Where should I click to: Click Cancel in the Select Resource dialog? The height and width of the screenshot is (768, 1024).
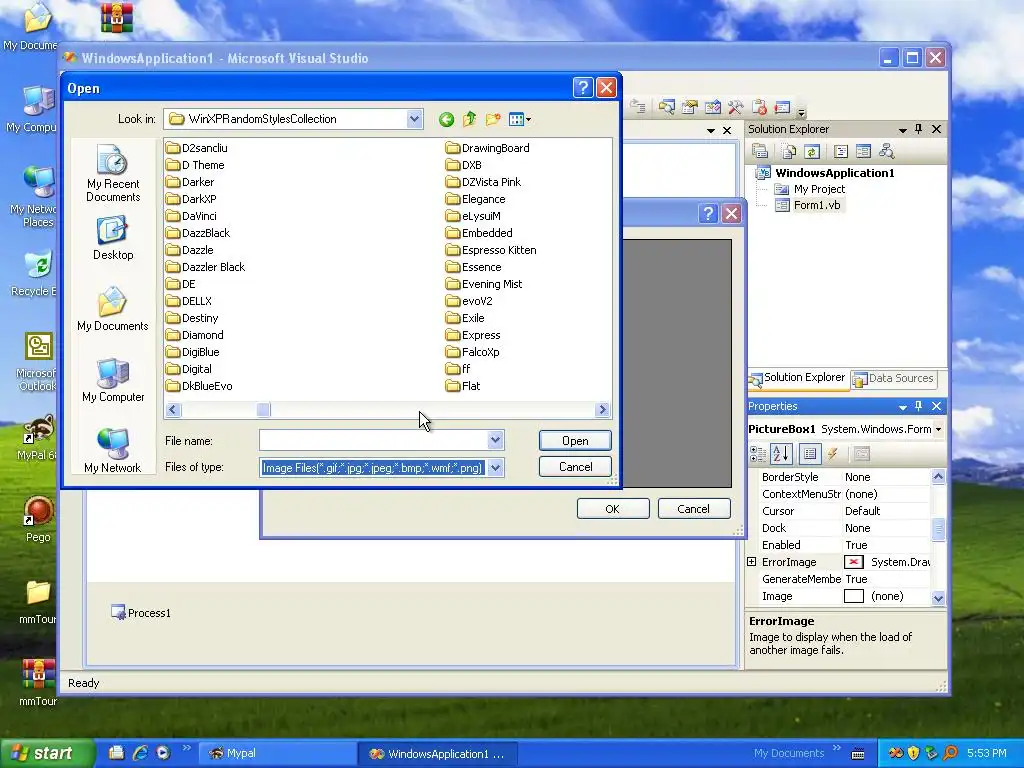[694, 509]
